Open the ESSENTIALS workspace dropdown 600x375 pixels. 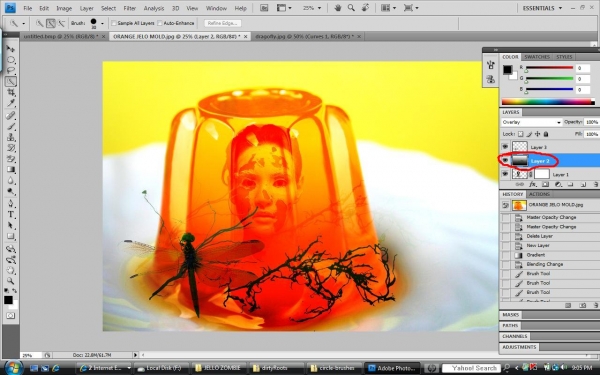542,8
